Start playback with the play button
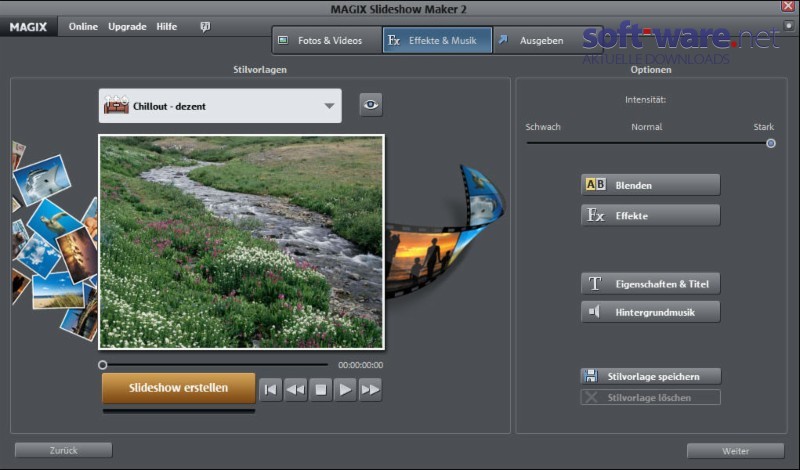The width and height of the screenshot is (800, 470). [345, 389]
